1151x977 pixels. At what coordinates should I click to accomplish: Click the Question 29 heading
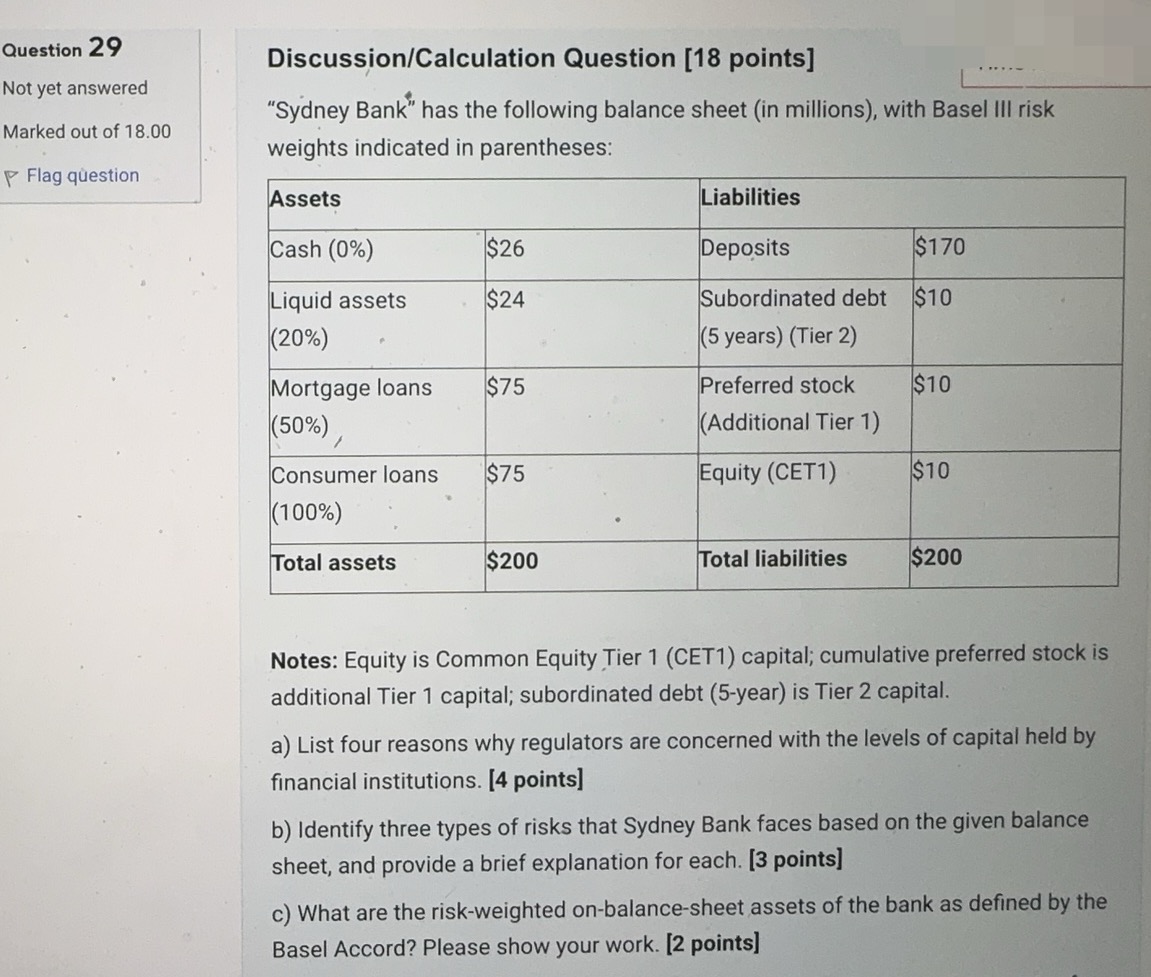click(58, 49)
